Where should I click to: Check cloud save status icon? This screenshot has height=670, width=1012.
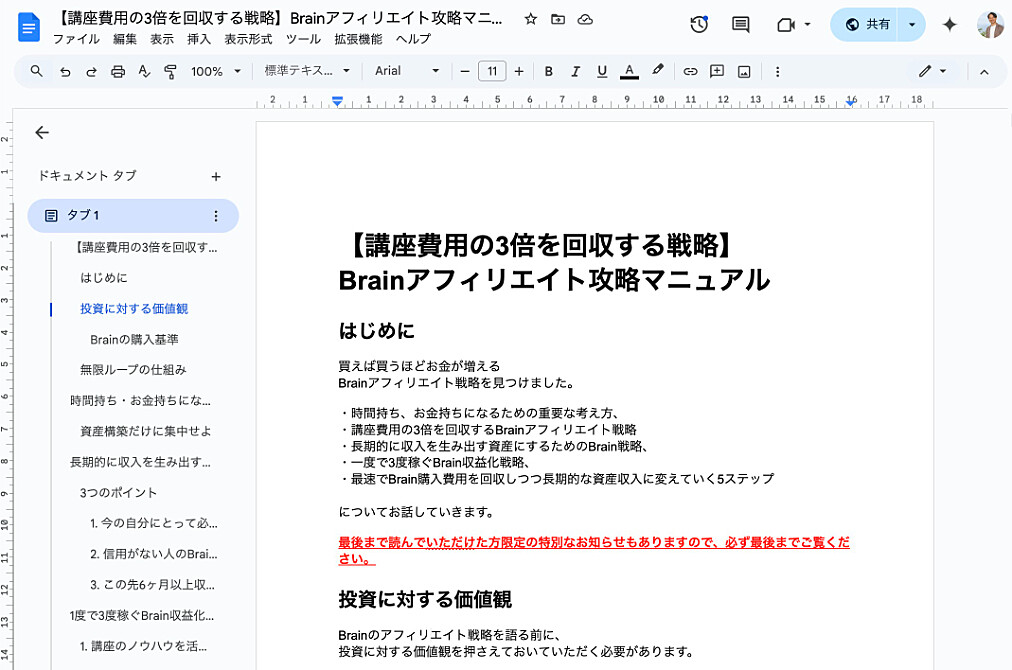tap(585, 19)
